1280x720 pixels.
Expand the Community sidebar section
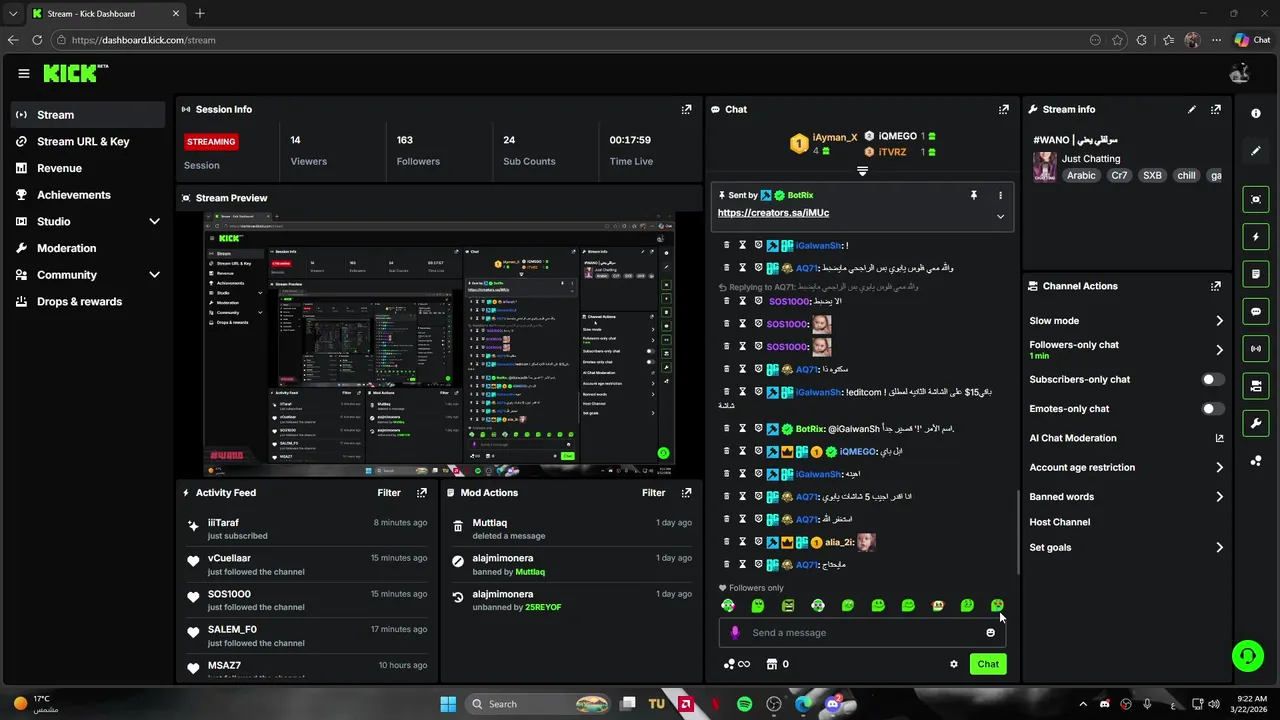[x=154, y=275]
